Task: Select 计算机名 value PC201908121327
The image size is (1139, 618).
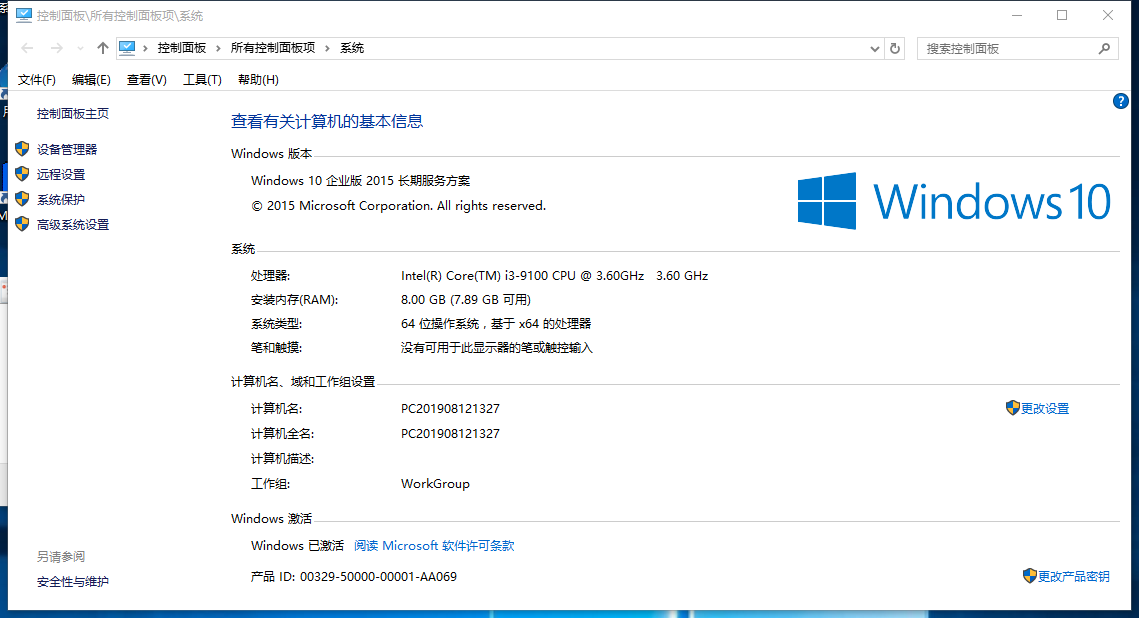Action: point(450,409)
